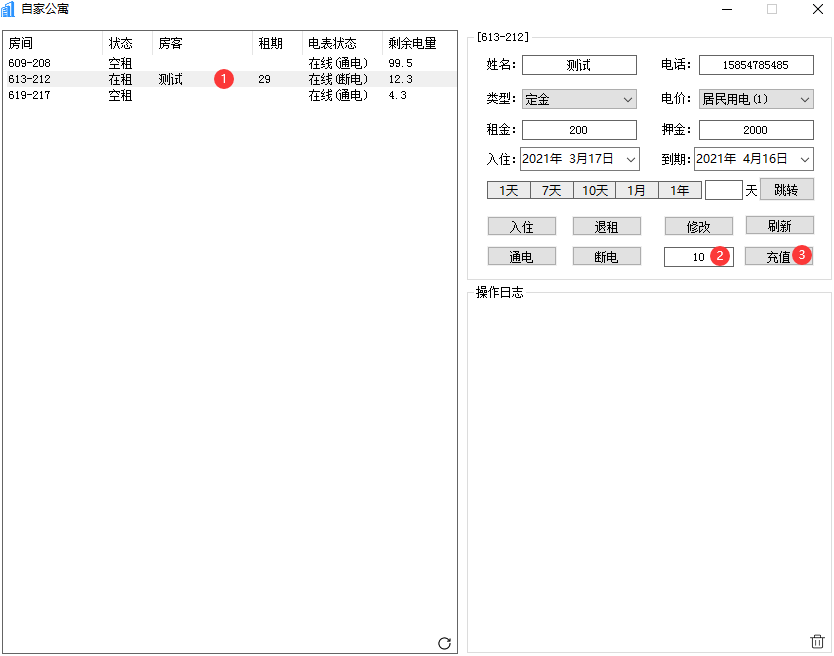Click the 通电 power-on button
This screenshot has width=834, height=656.
pos(521,256)
